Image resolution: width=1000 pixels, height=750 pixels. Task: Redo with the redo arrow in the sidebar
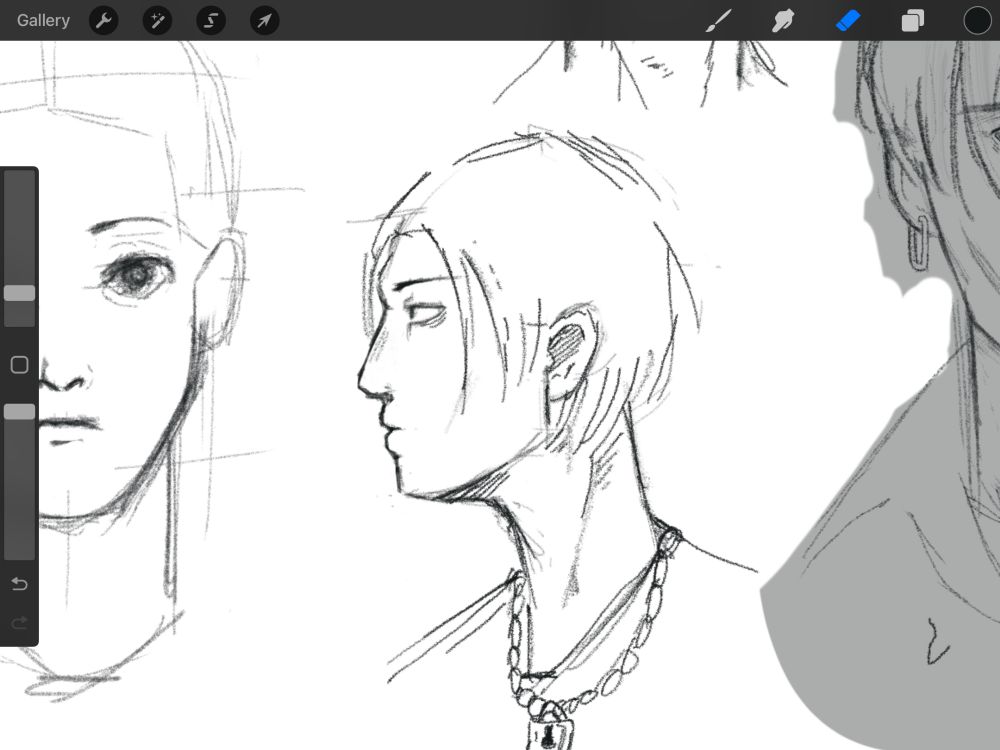(x=19, y=622)
